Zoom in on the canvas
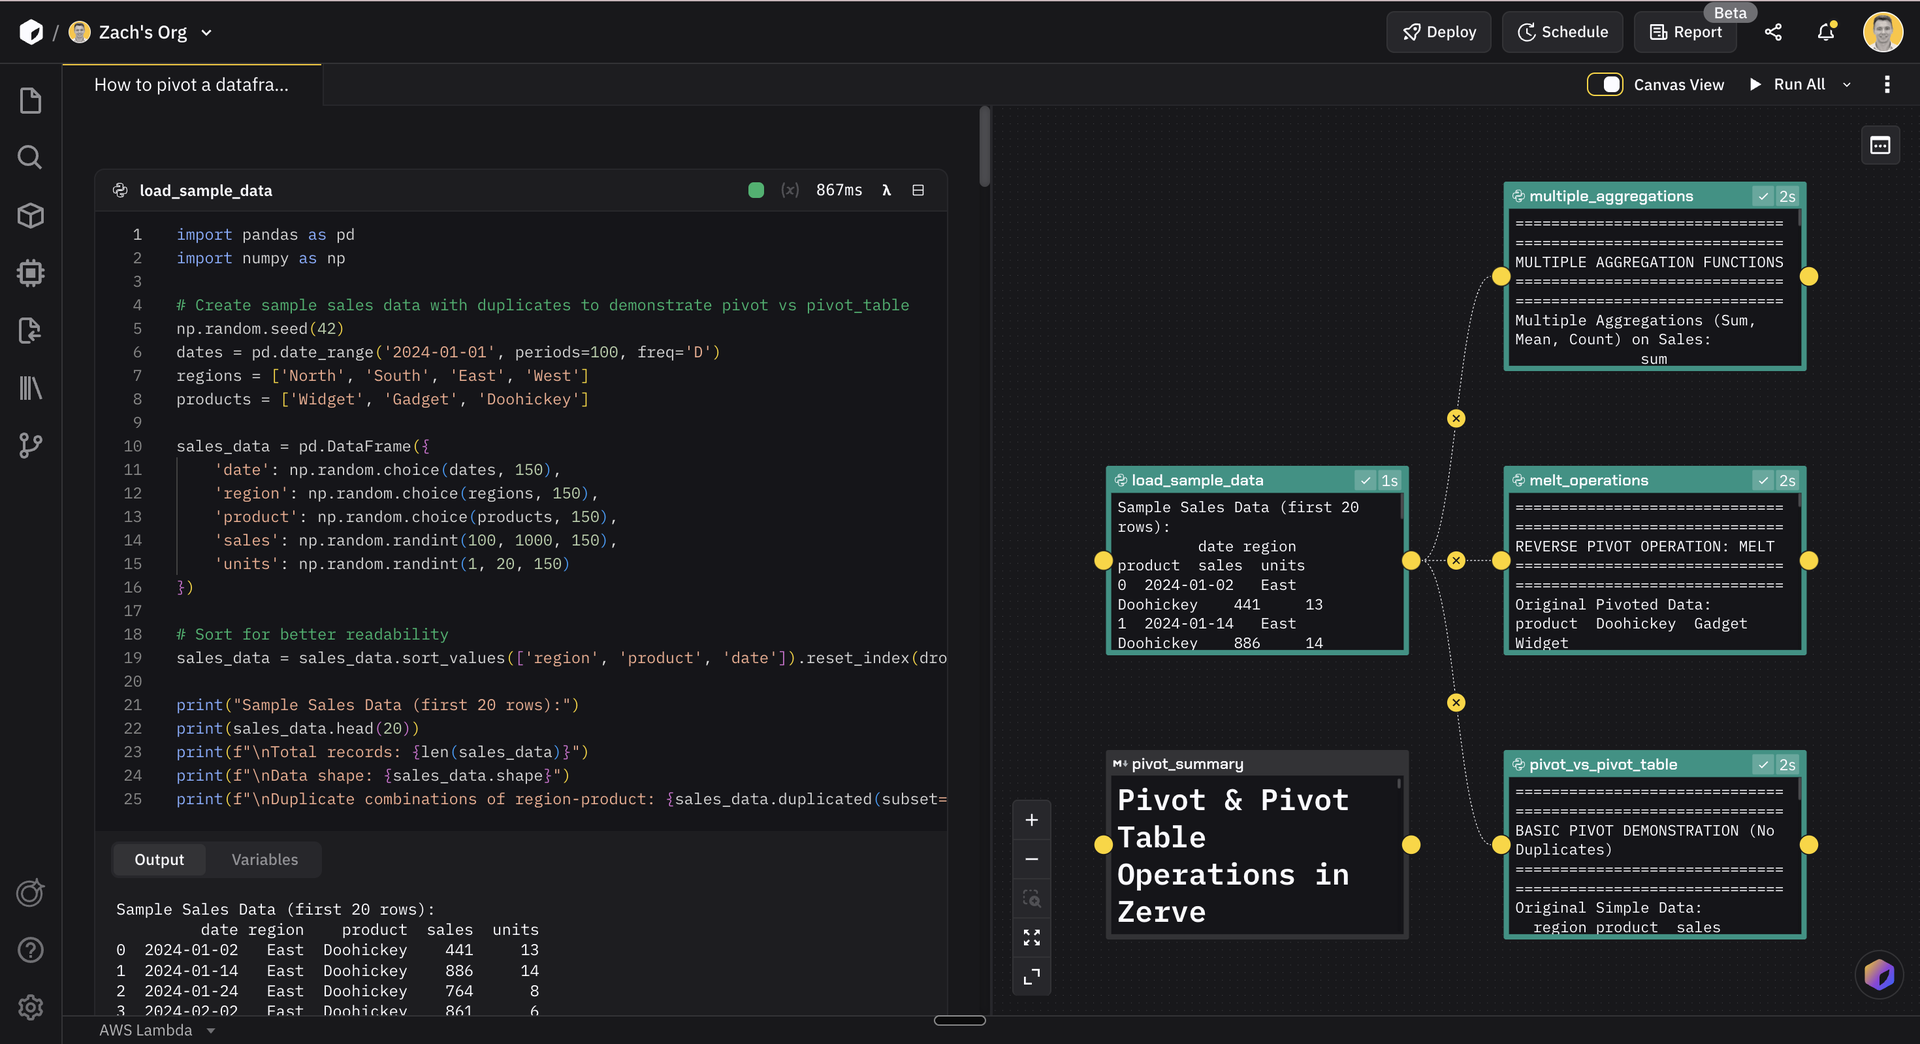 [1032, 820]
